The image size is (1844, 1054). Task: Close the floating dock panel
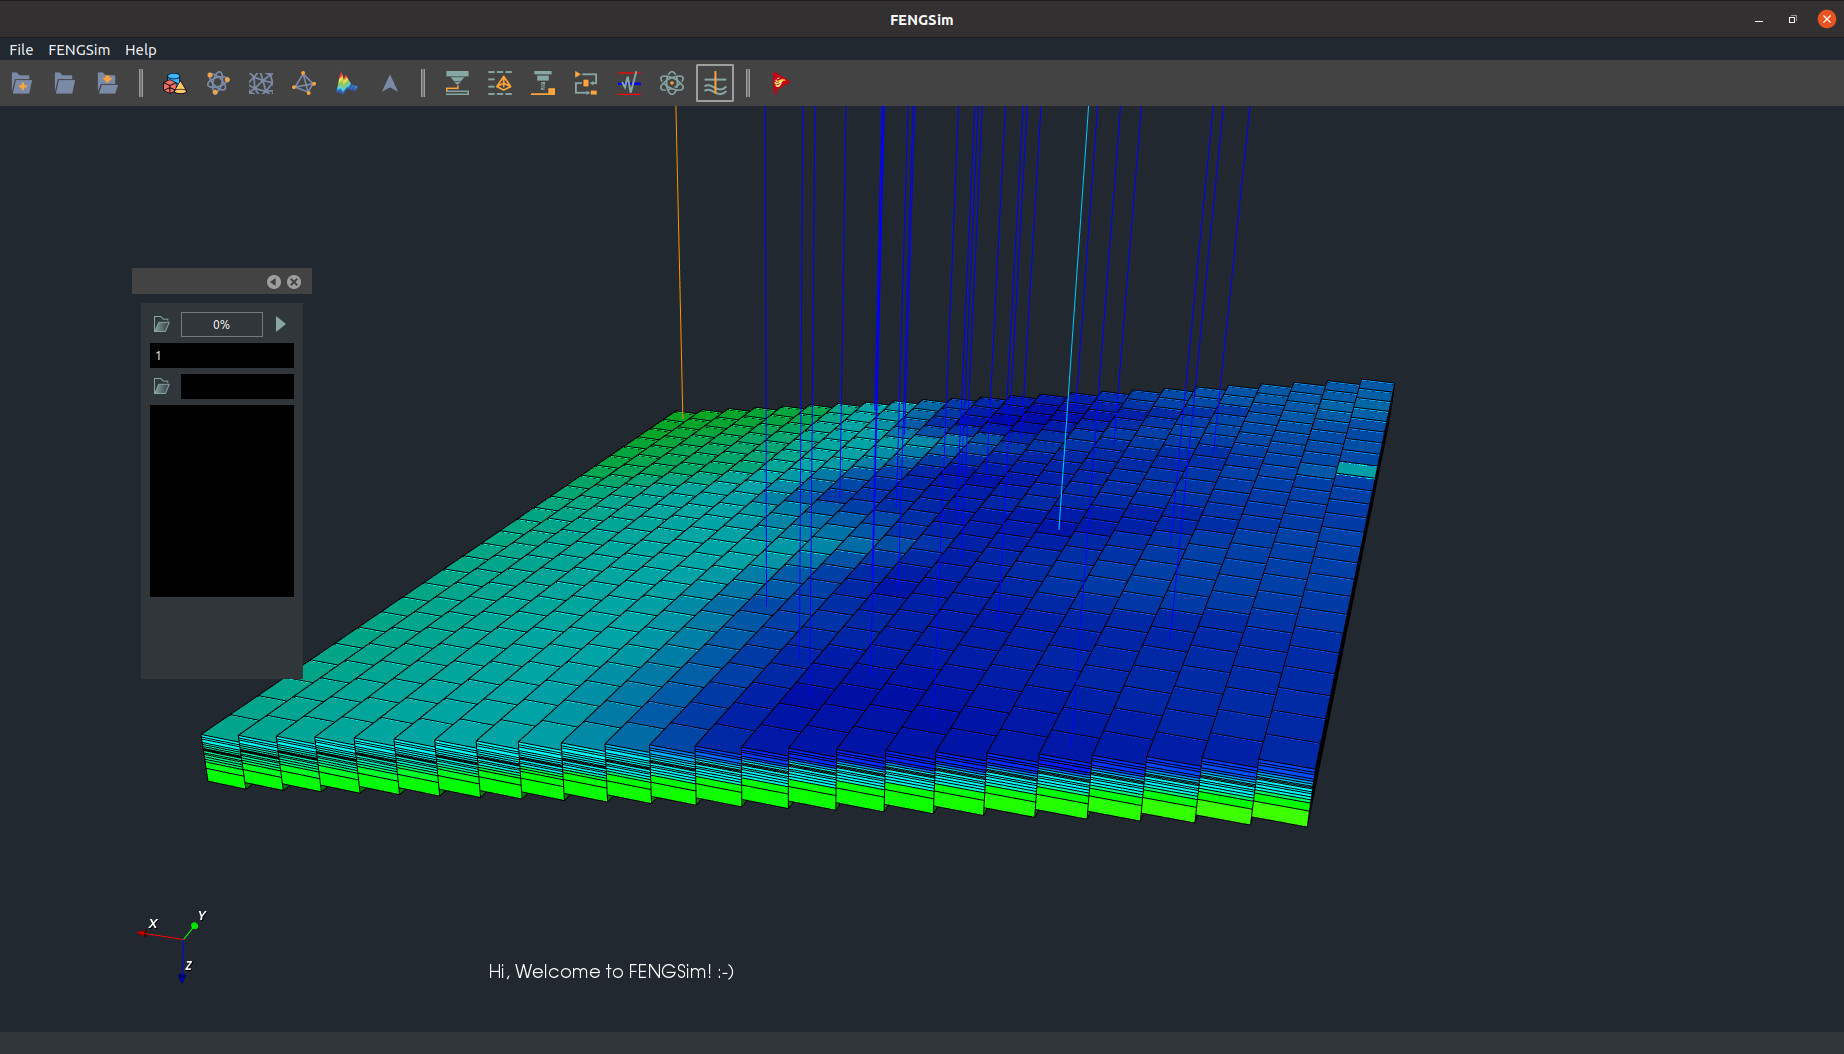[294, 282]
